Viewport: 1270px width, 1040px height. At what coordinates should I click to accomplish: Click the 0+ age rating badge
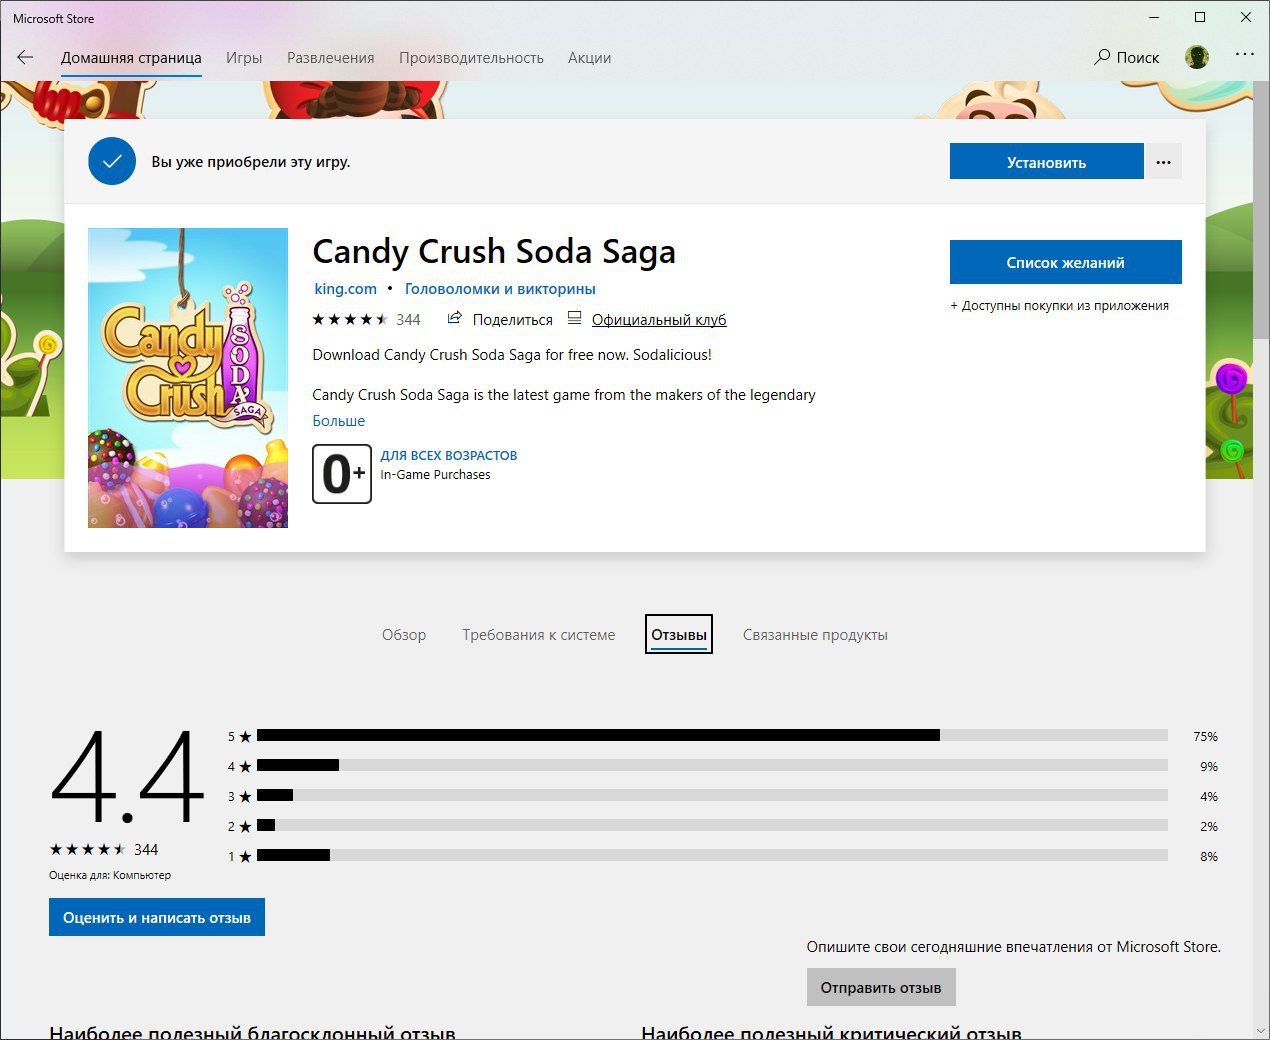[342, 474]
